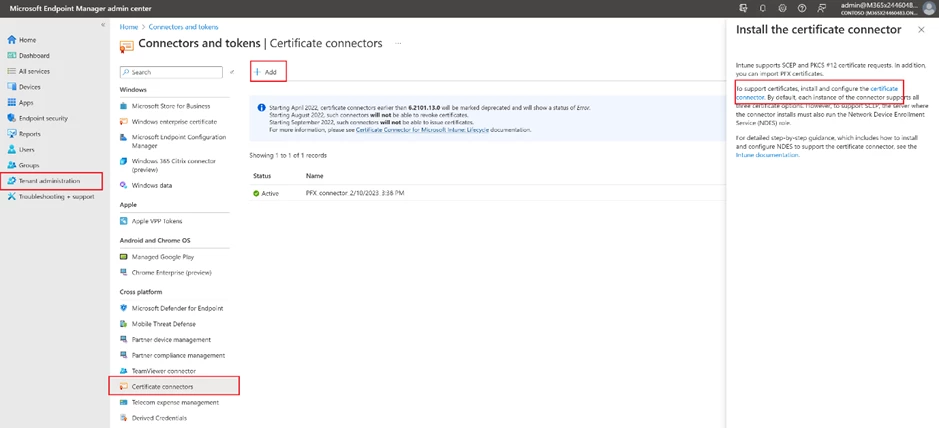The height and width of the screenshot is (428, 939).
Task: Close the Install the certificate connector panel
Action: [x=921, y=29]
